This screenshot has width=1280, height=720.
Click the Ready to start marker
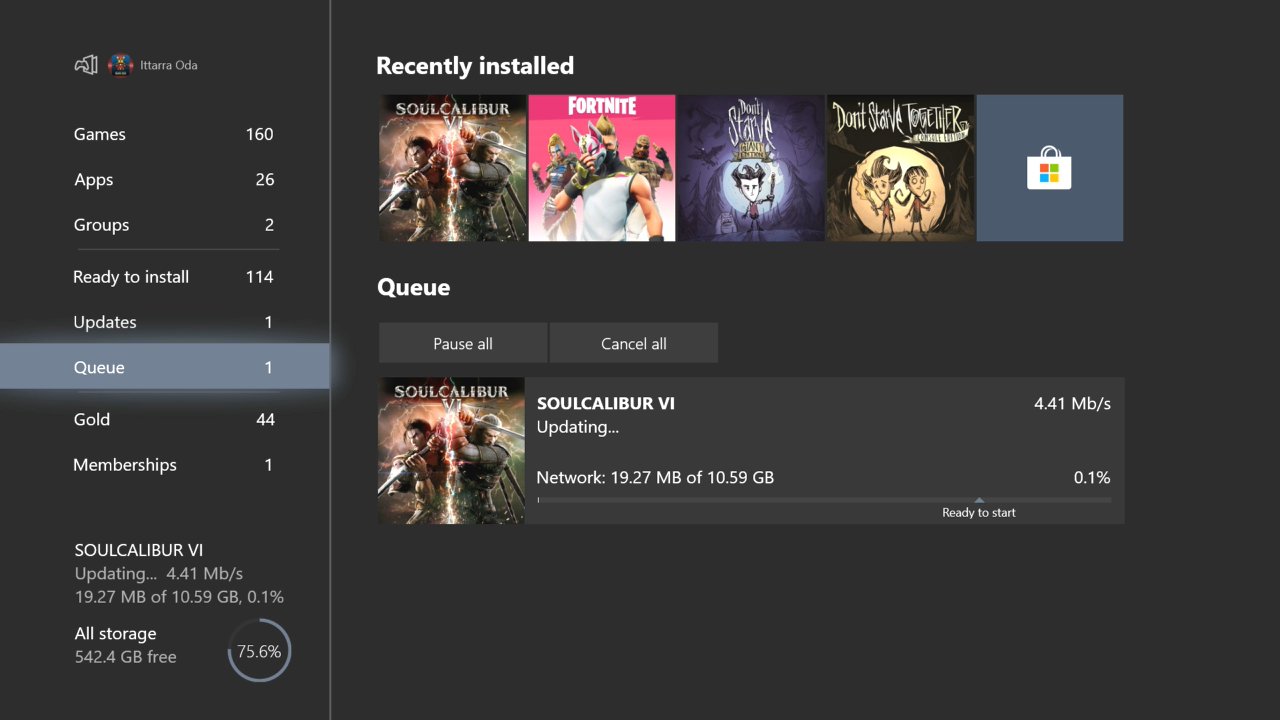point(979,508)
